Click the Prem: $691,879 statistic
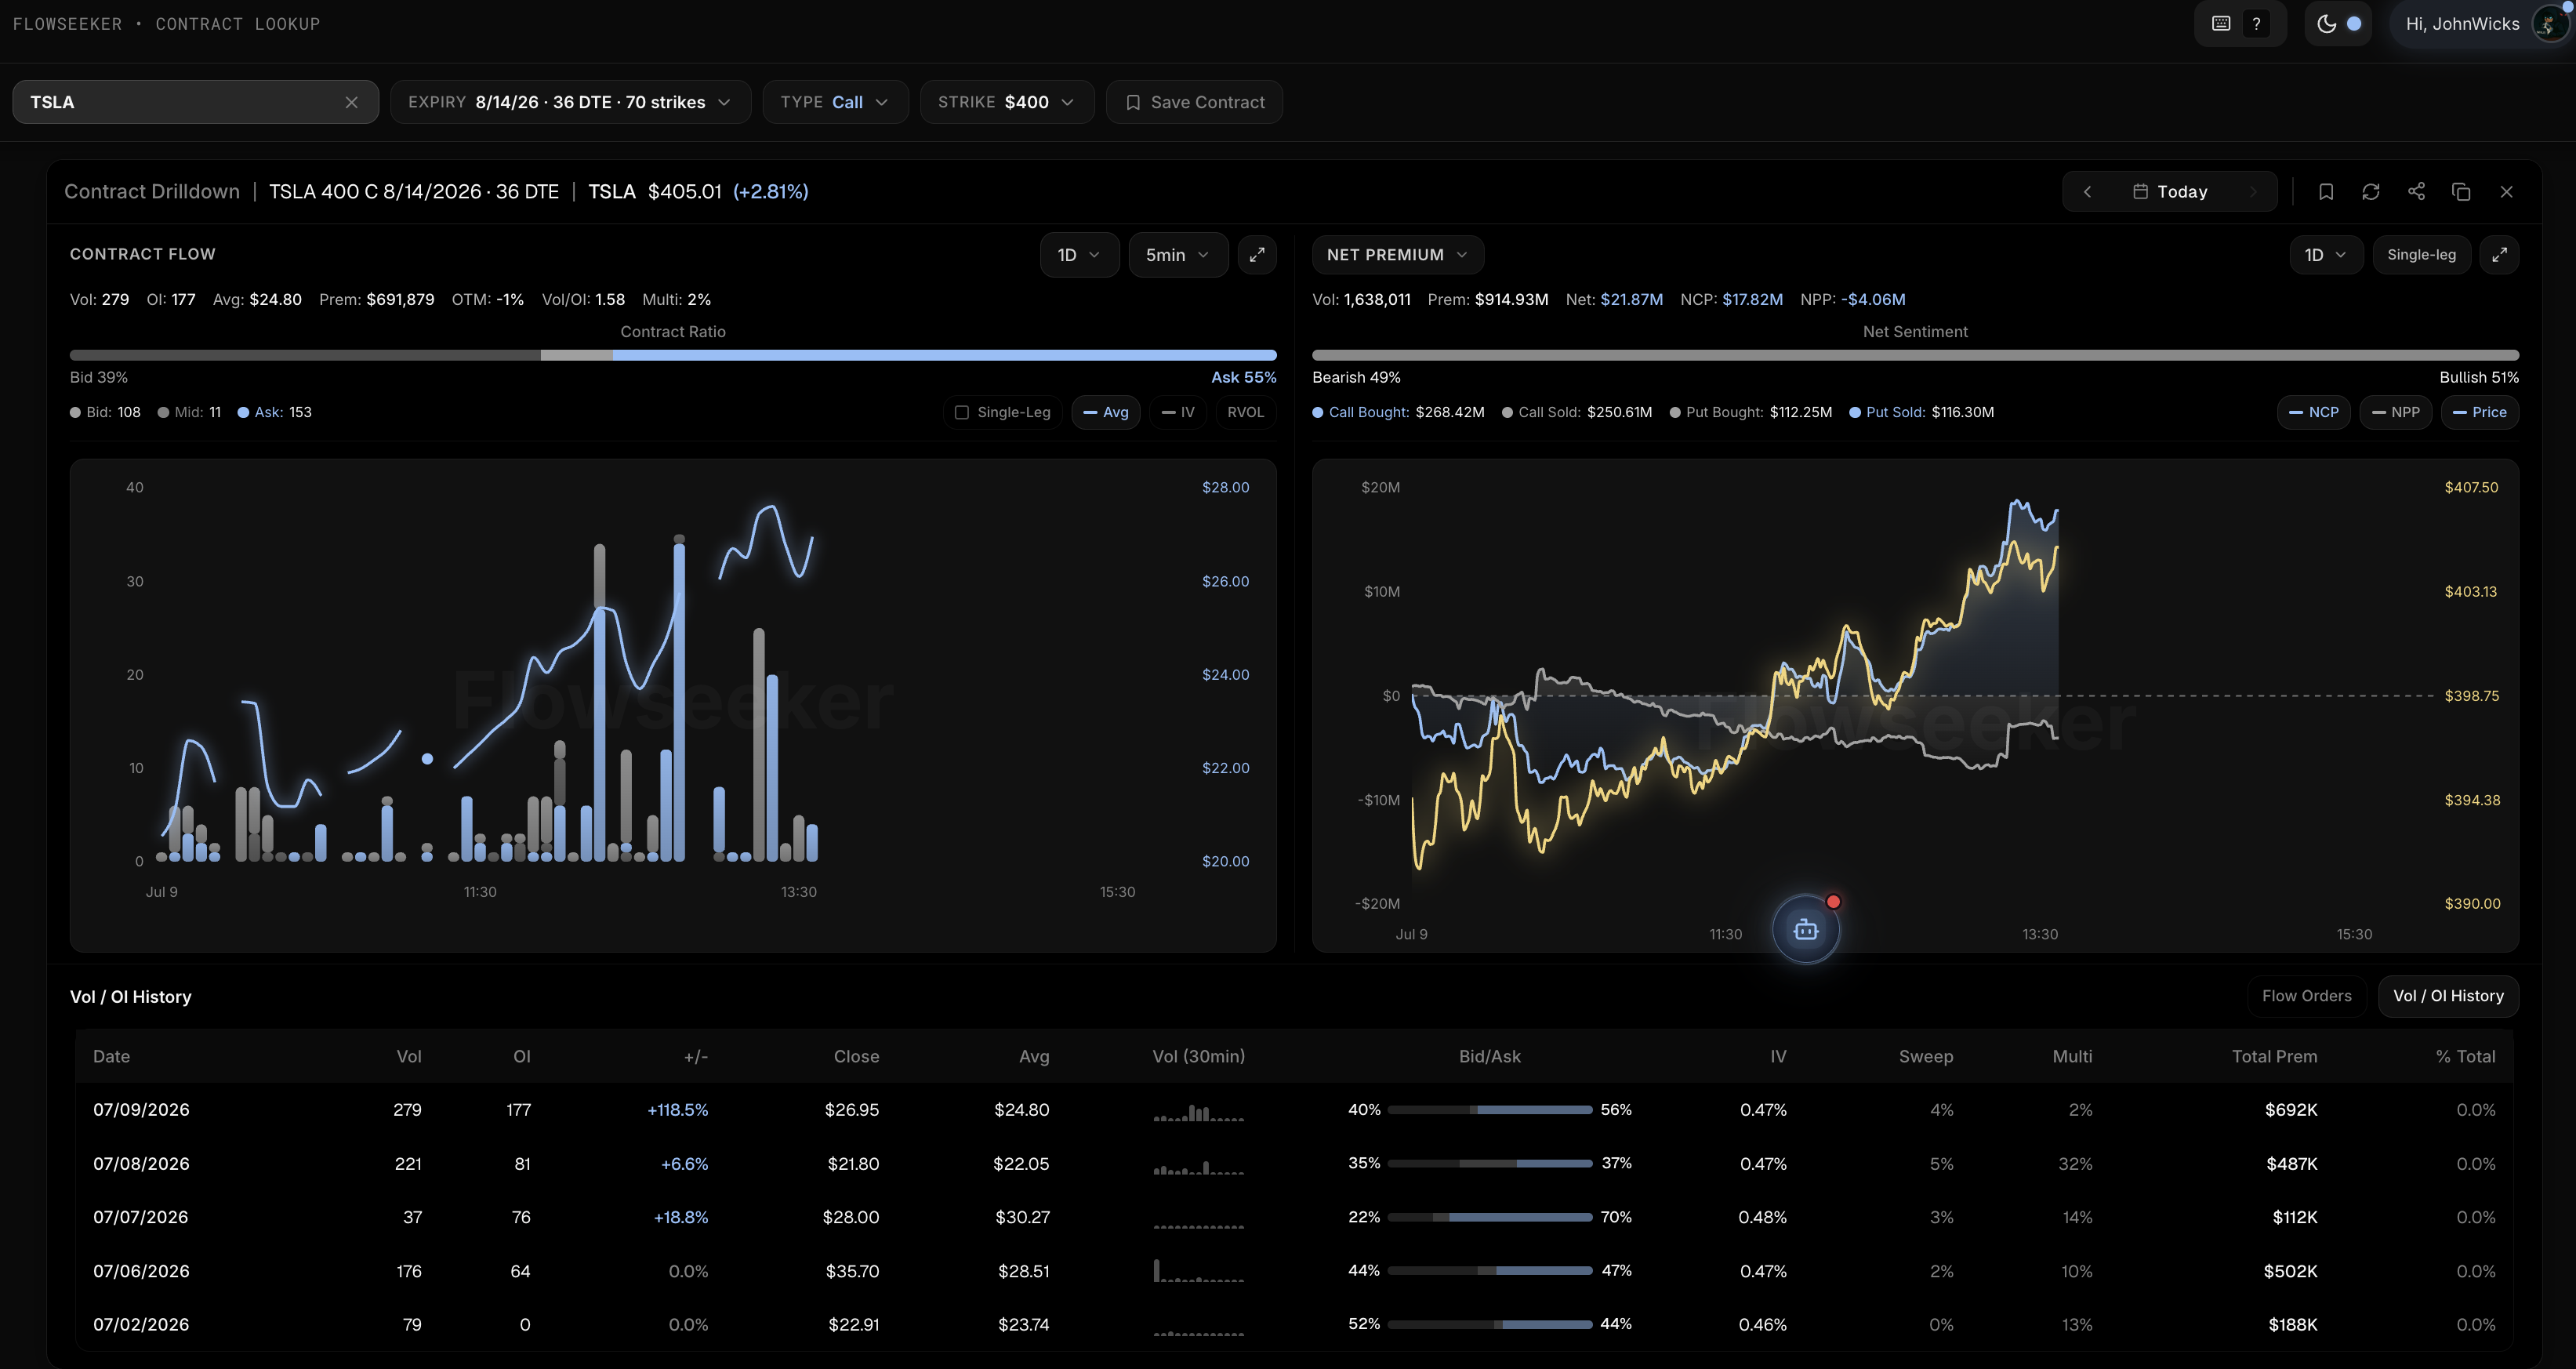Screen dimensions: 2576x1369 (x=377, y=299)
